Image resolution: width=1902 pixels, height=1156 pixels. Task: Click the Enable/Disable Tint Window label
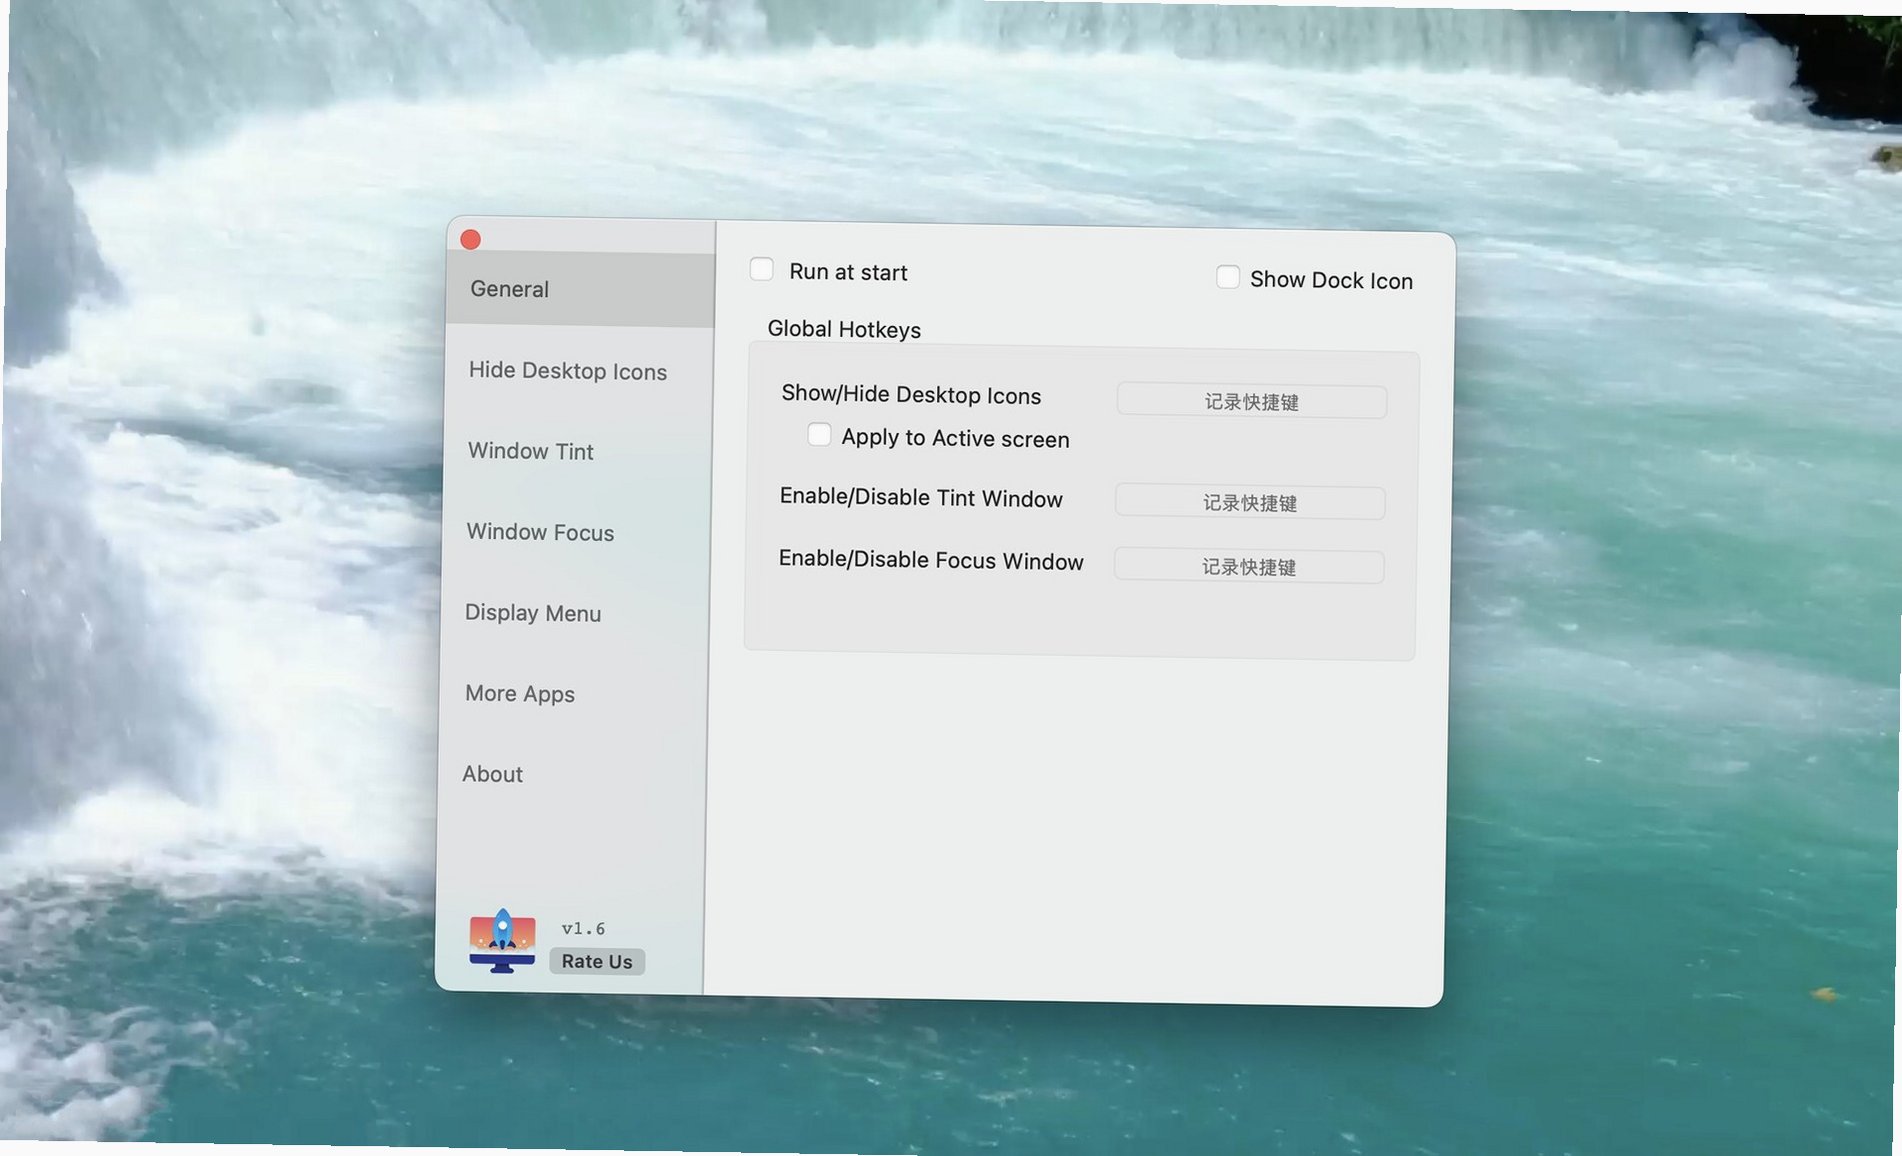tap(921, 498)
